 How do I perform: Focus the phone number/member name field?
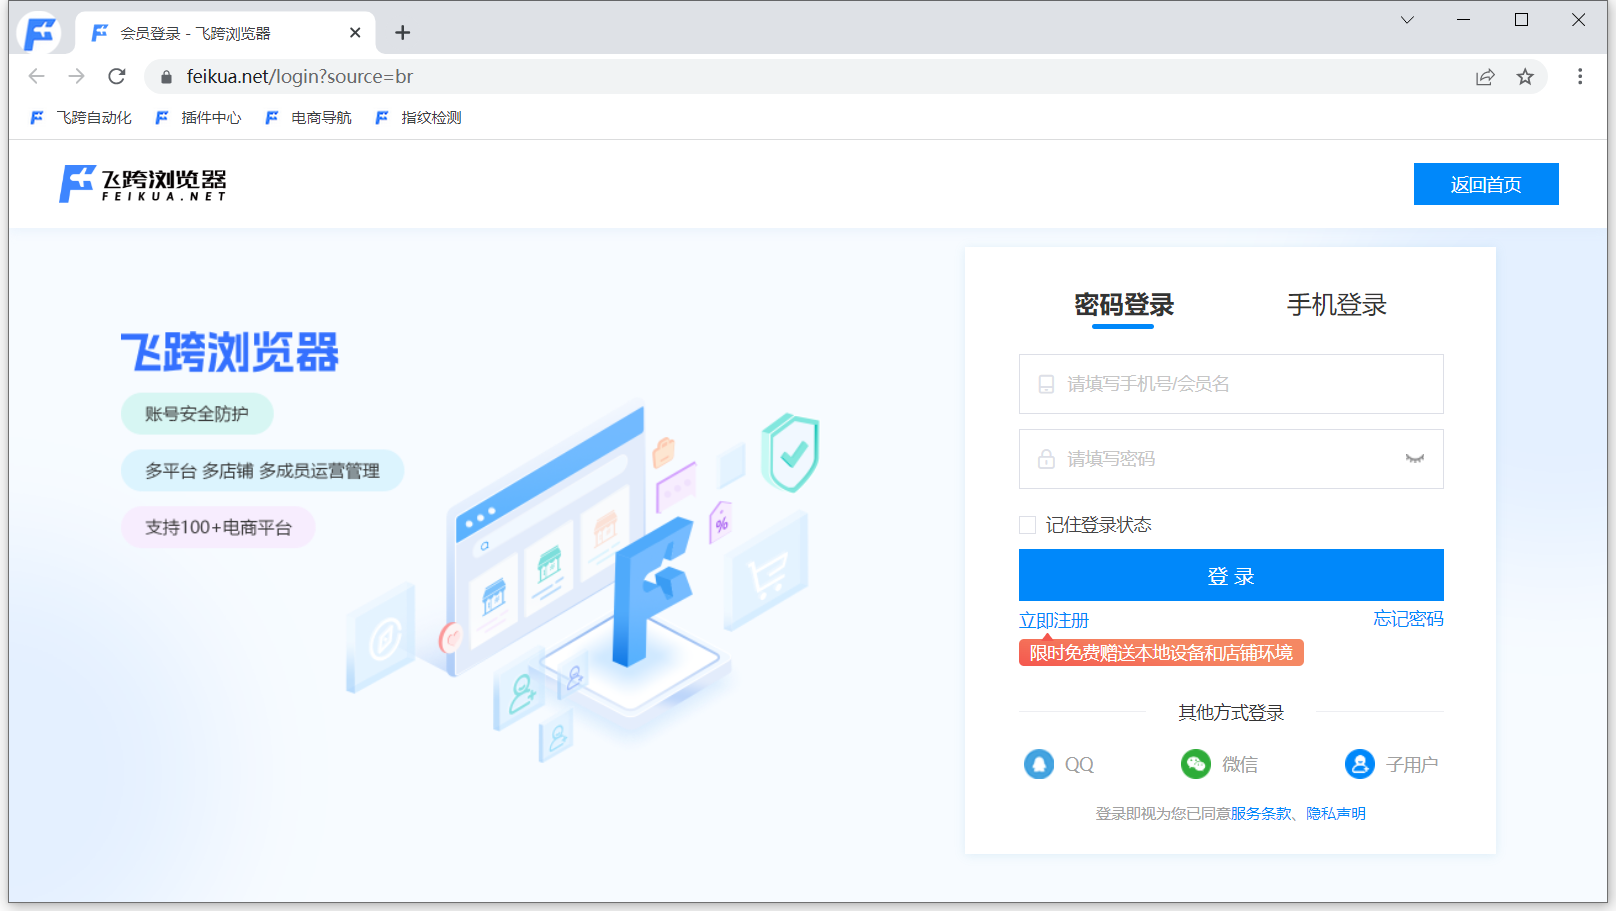click(x=1231, y=384)
